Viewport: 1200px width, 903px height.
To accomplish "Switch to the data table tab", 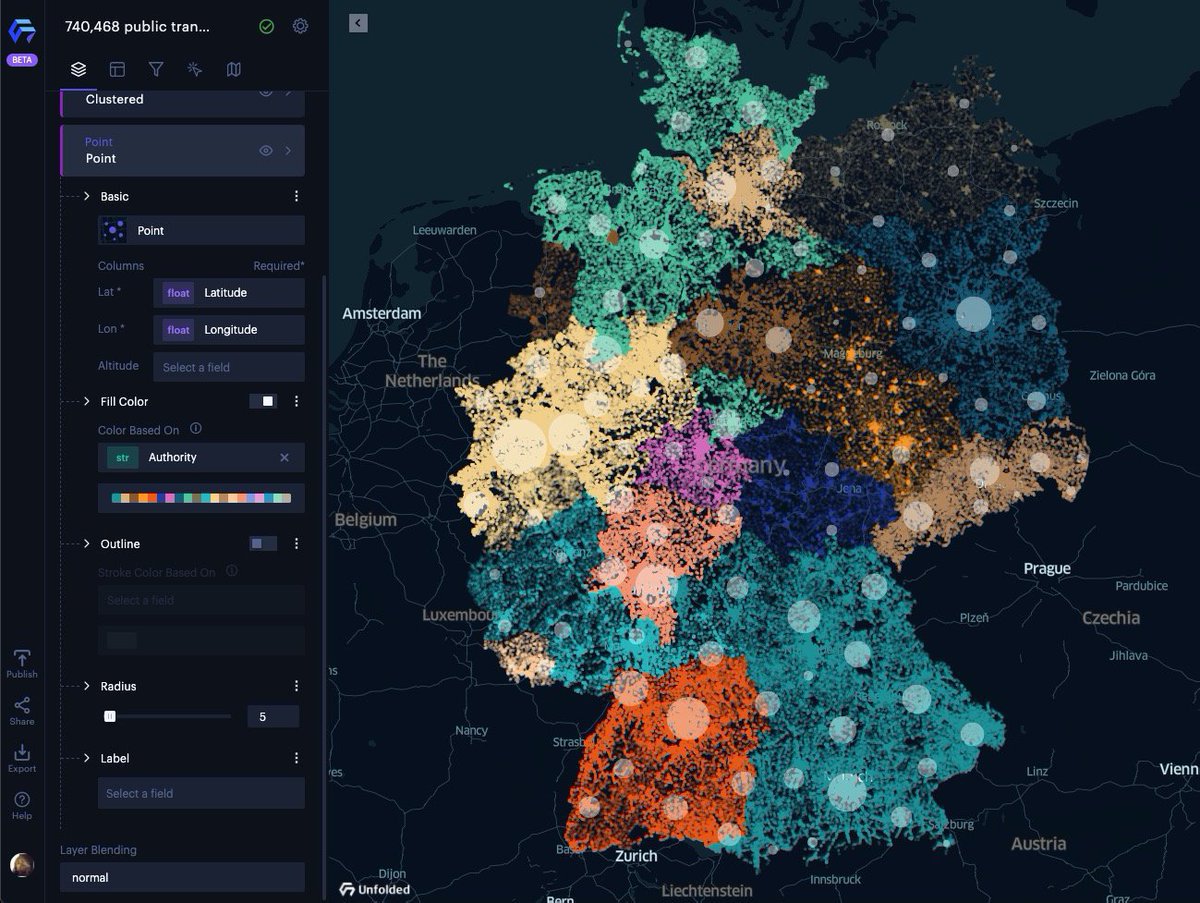I will coord(117,69).
